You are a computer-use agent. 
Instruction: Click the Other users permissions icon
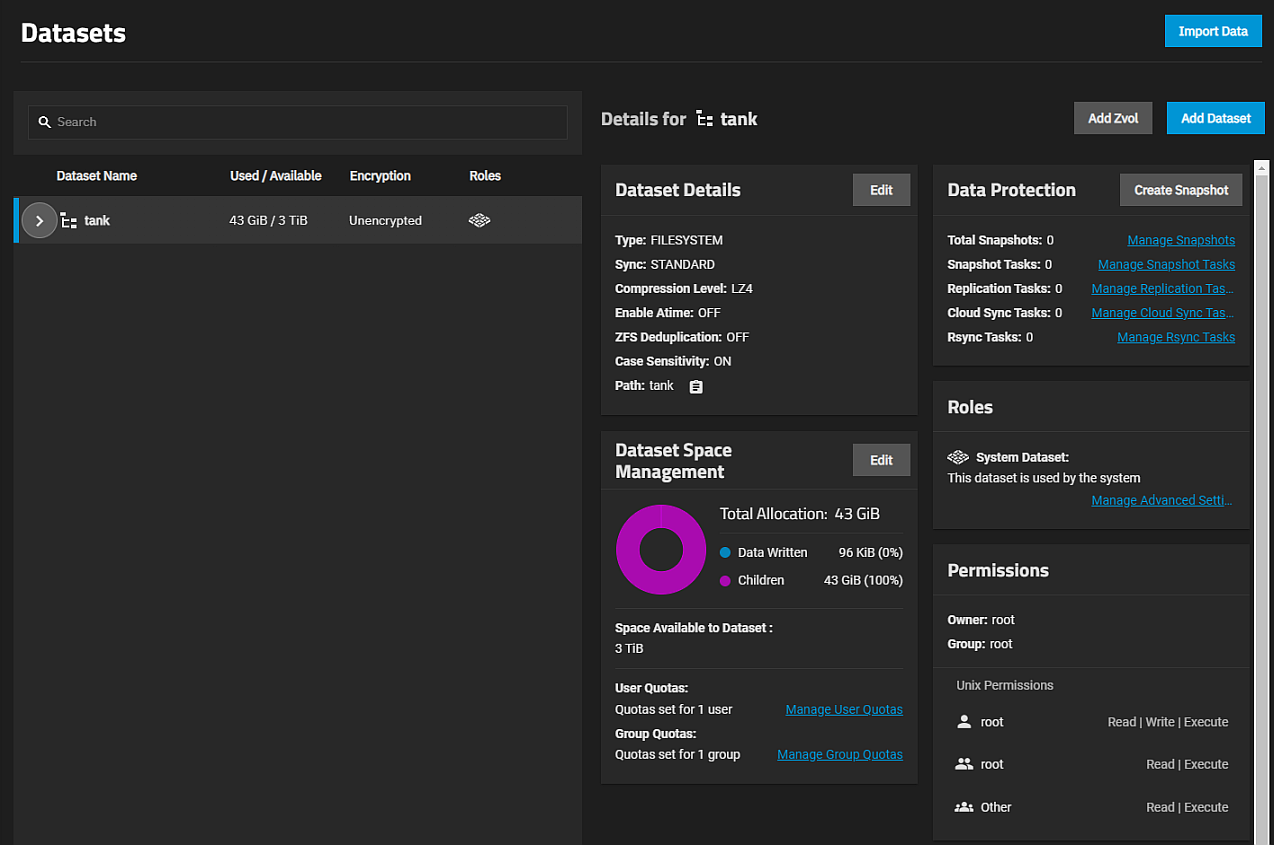pos(964,807)
